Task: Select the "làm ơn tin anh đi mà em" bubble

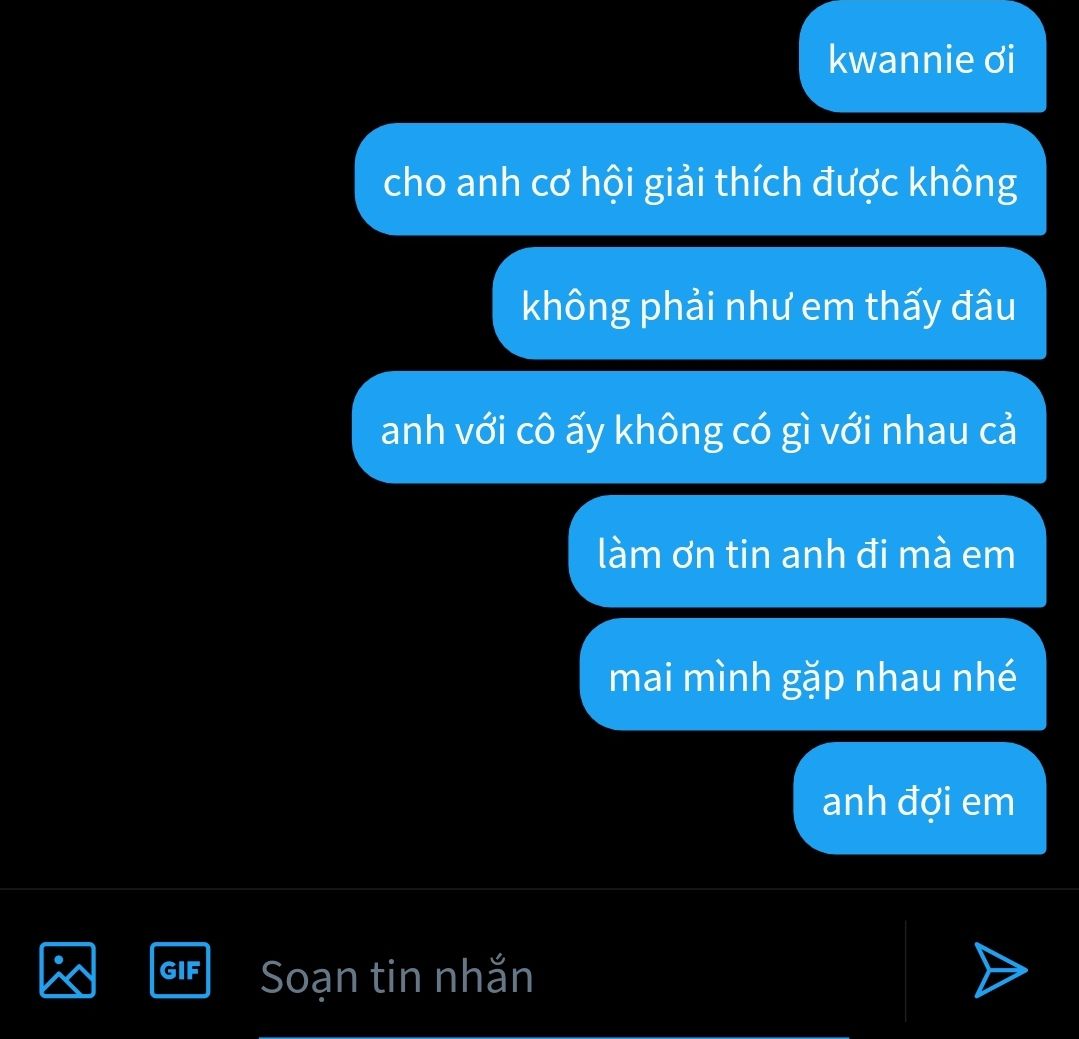Action: coord(806,551)
